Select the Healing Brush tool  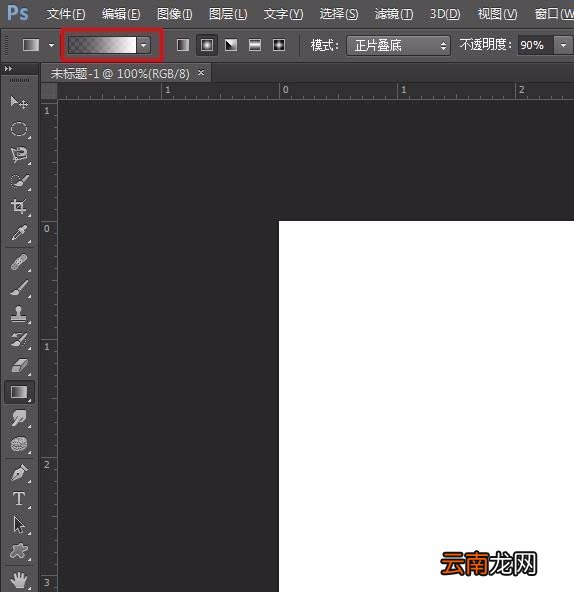tap(19, 262)
